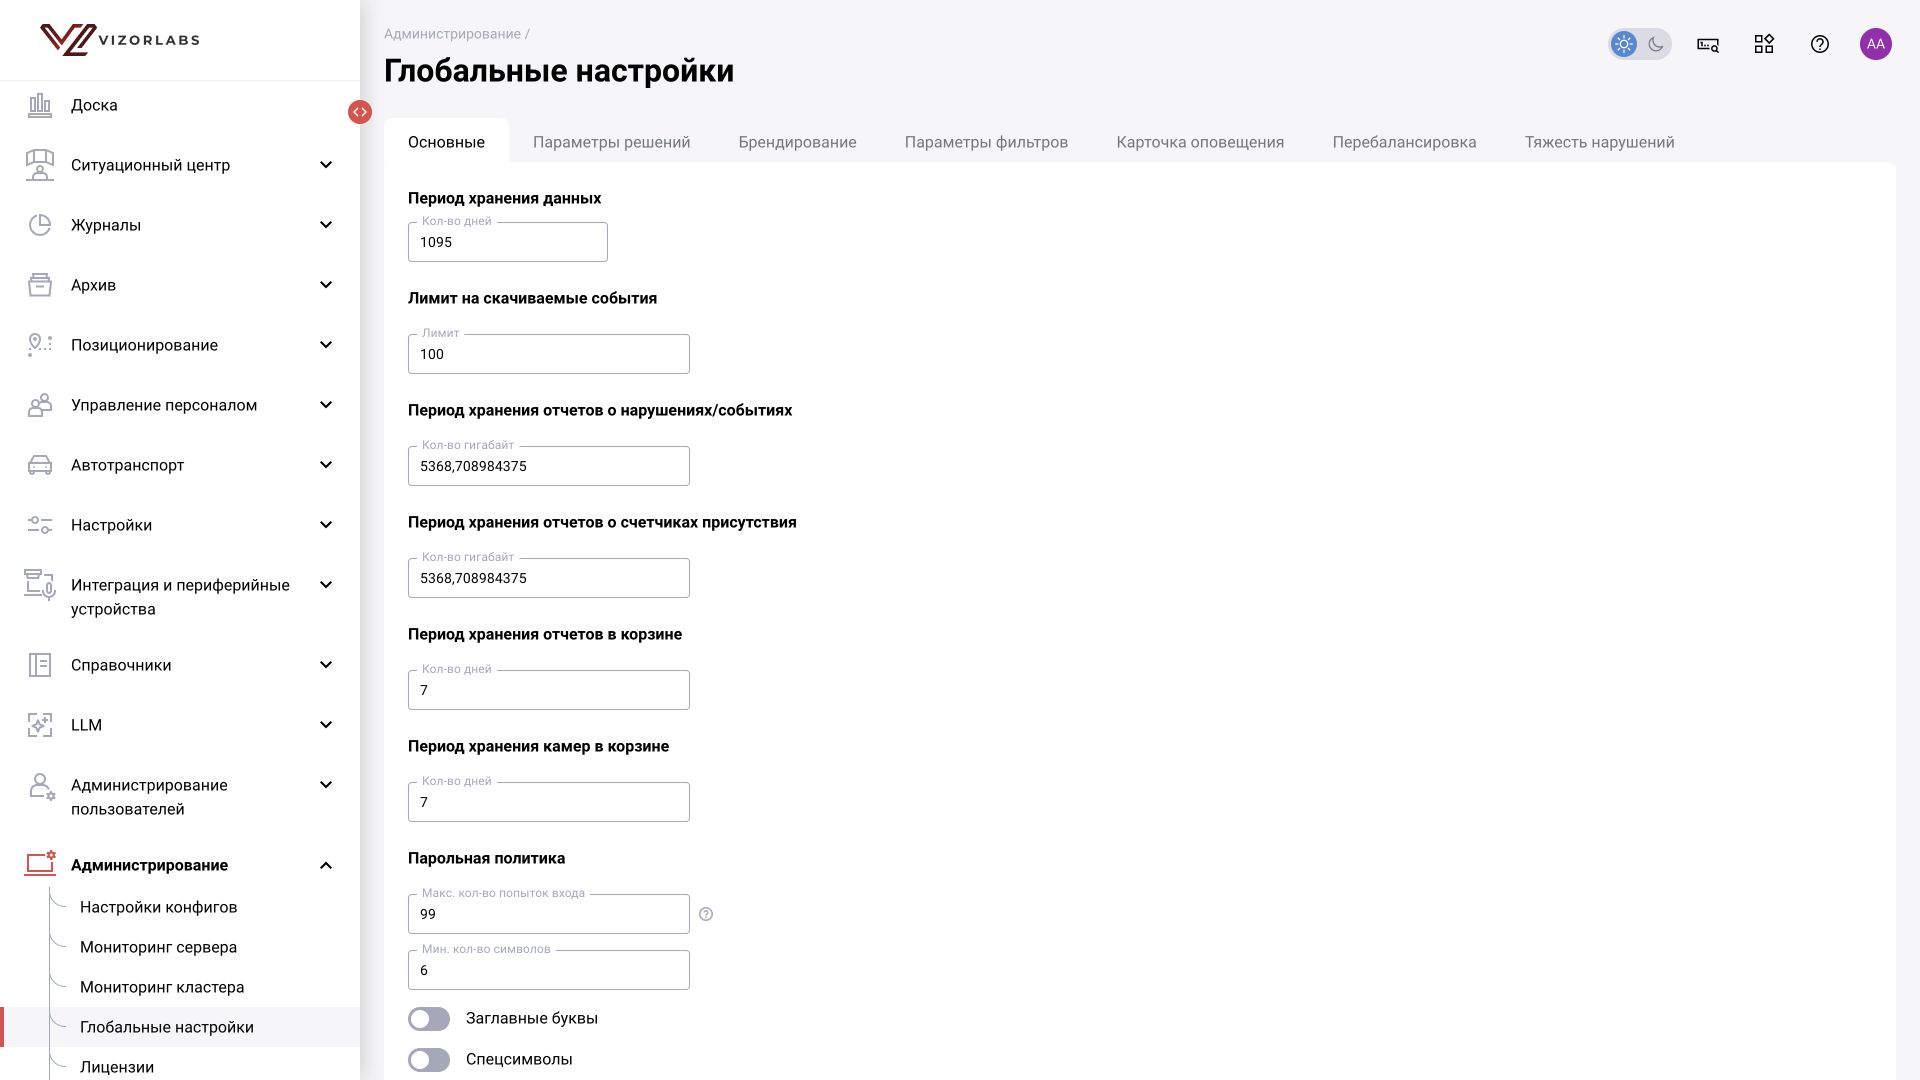
Task: Click the data storage days field 1095
Action: coord(508,242)
